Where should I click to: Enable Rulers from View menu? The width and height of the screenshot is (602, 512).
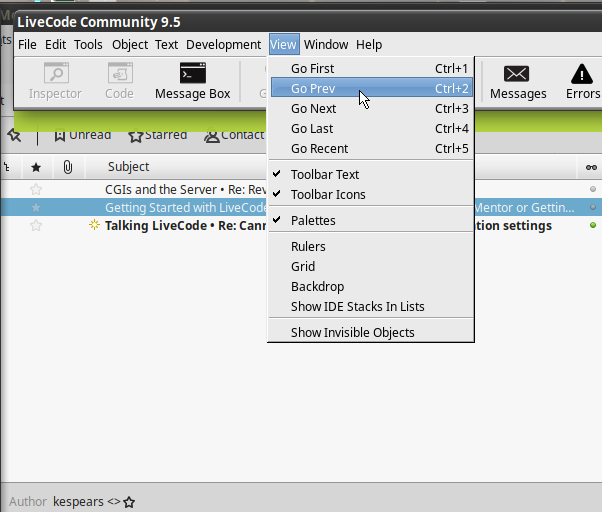(x=371, y=246)
